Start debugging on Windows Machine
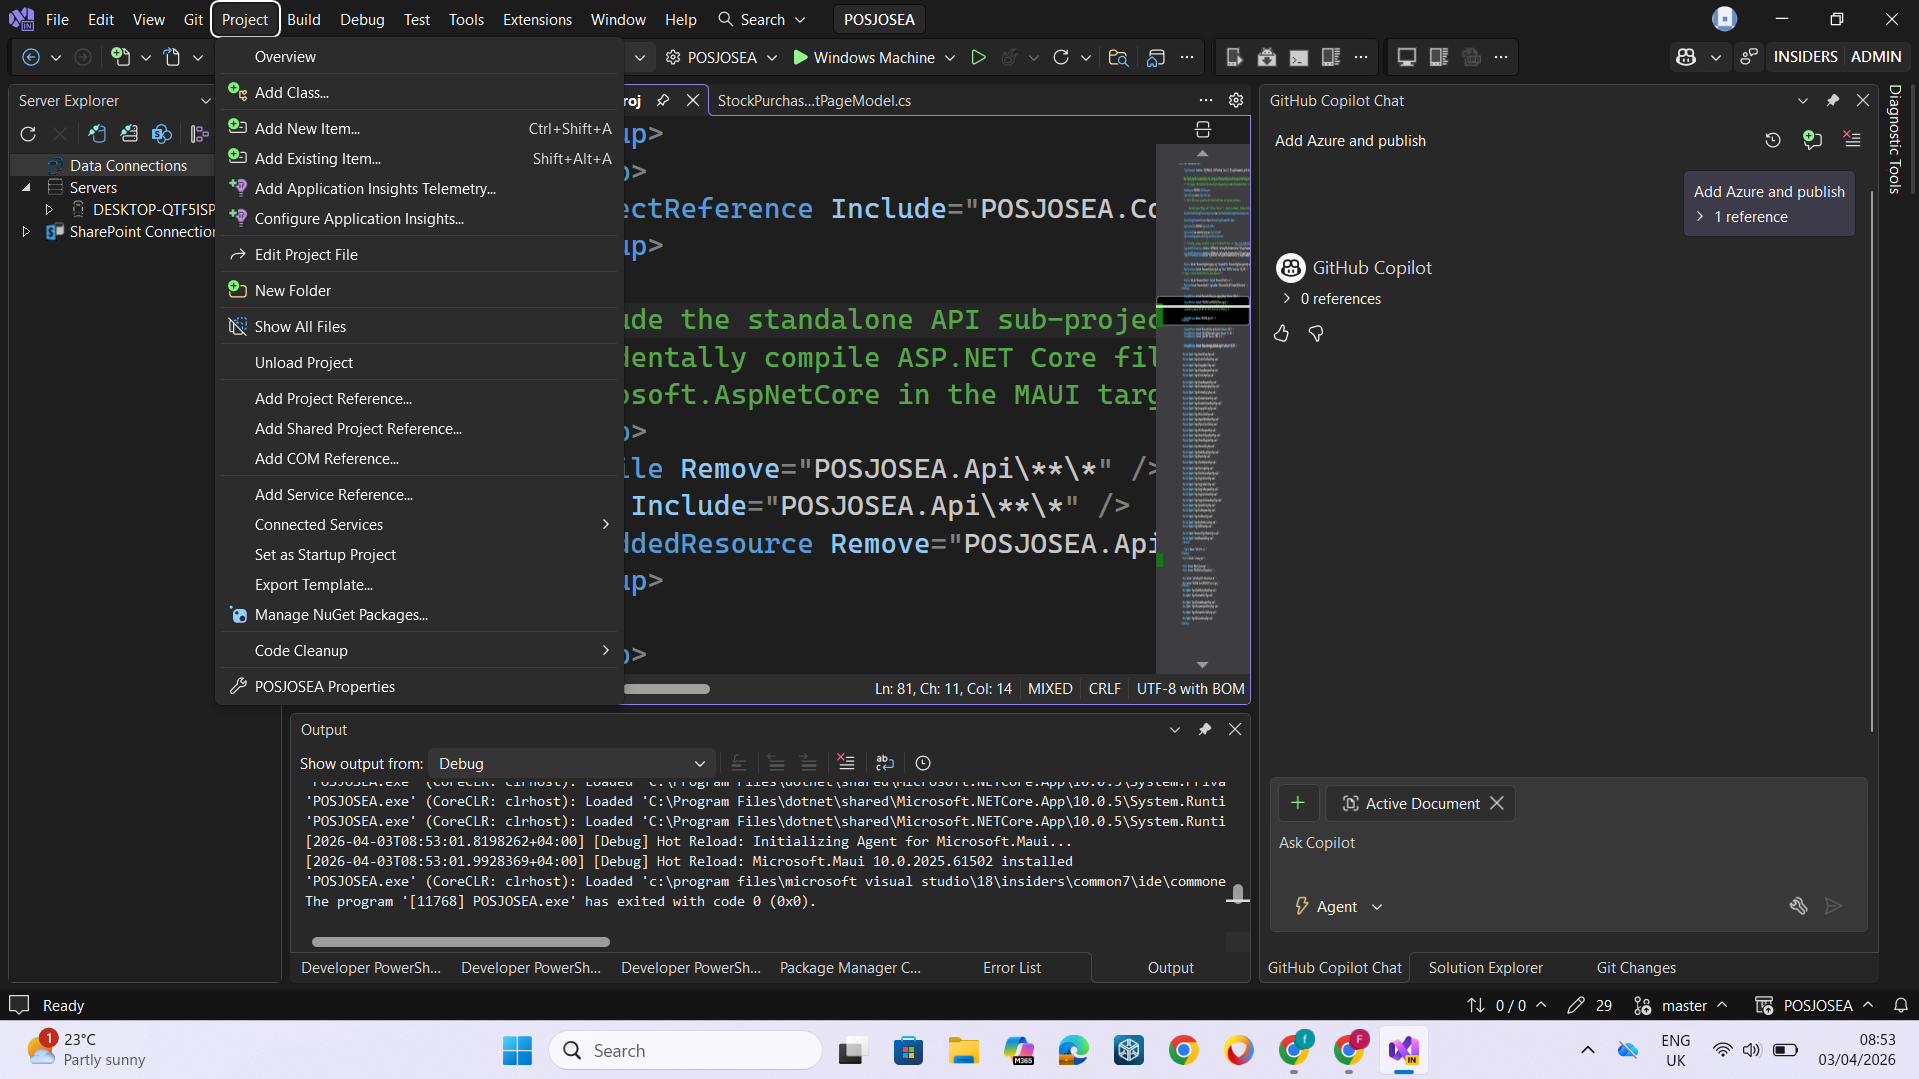1919x1079 pixels. 864,58
